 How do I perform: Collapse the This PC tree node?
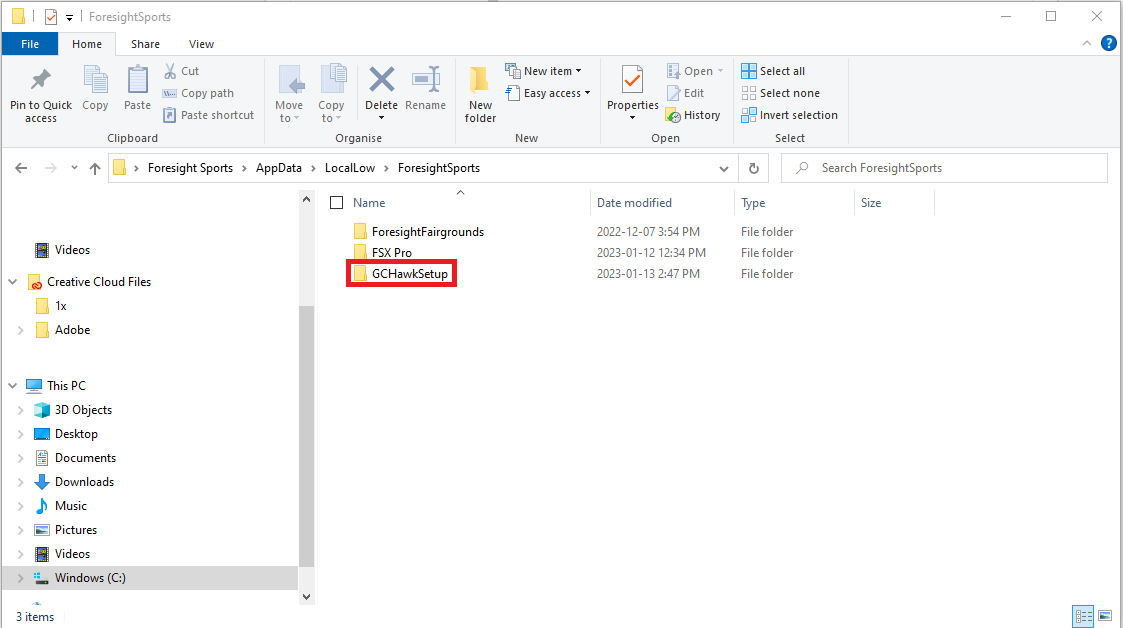click(x=13, y=386)
